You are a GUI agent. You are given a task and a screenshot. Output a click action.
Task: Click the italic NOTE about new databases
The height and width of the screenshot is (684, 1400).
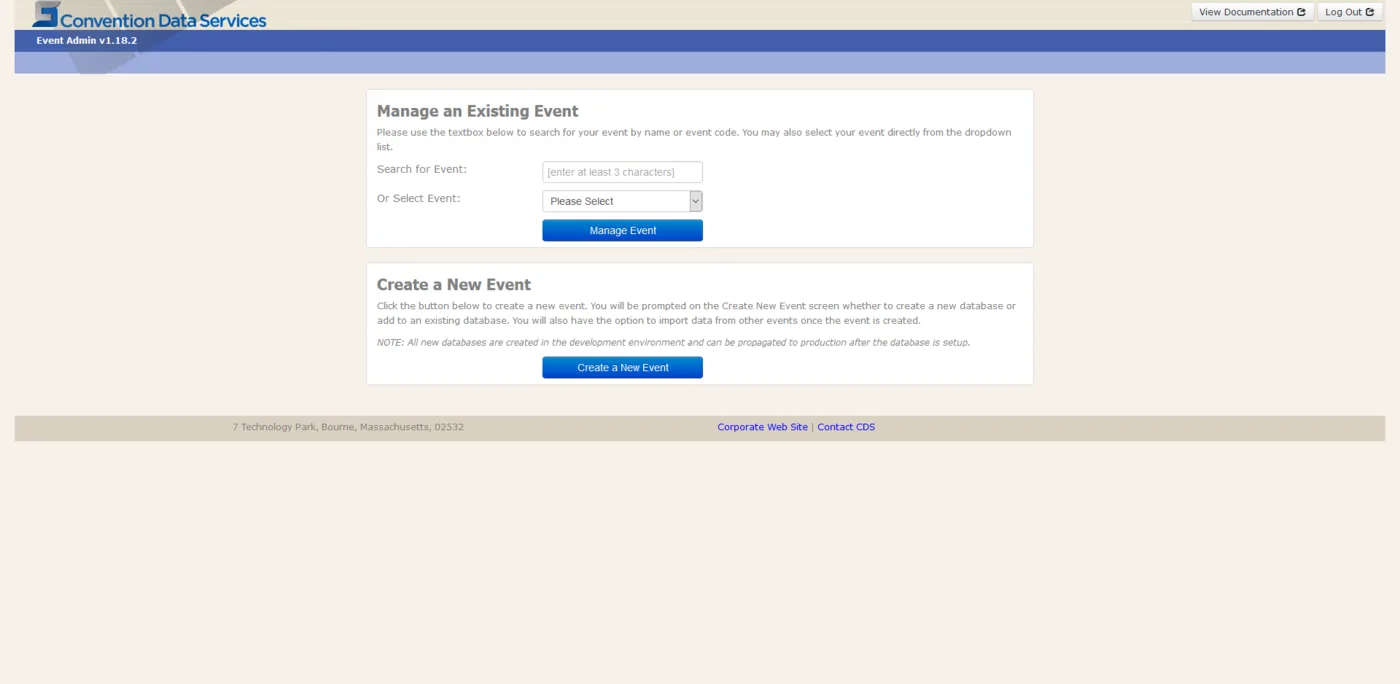pyautogui.click(x=673, y=342)
